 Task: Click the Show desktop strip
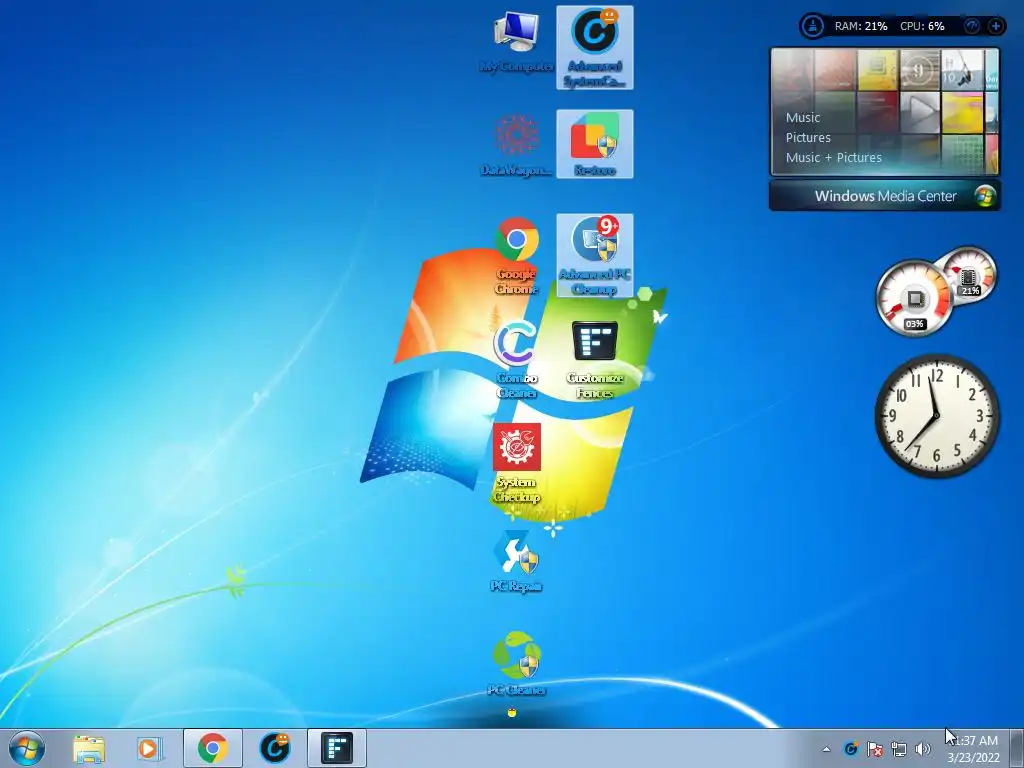(x=1018, y=748)
